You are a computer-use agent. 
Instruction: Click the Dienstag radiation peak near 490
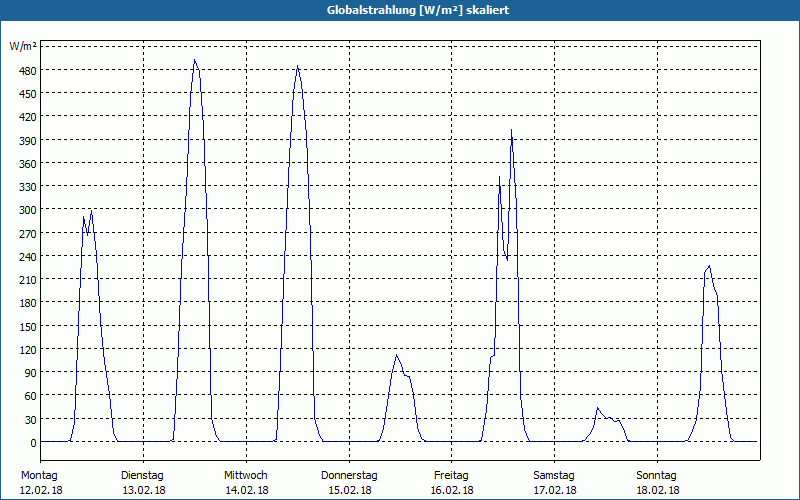[x=194, y=60]
